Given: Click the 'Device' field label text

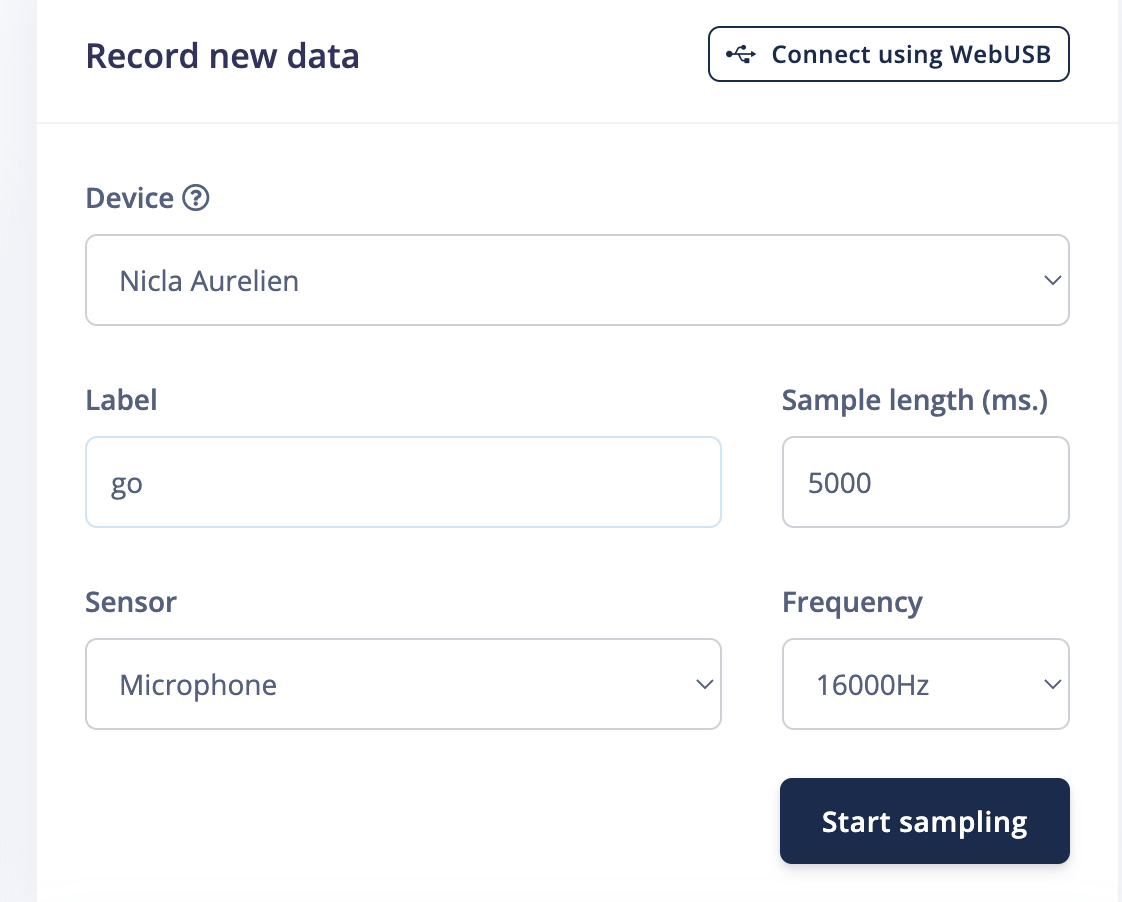Looking at the screenshot, I should (130, 198).
